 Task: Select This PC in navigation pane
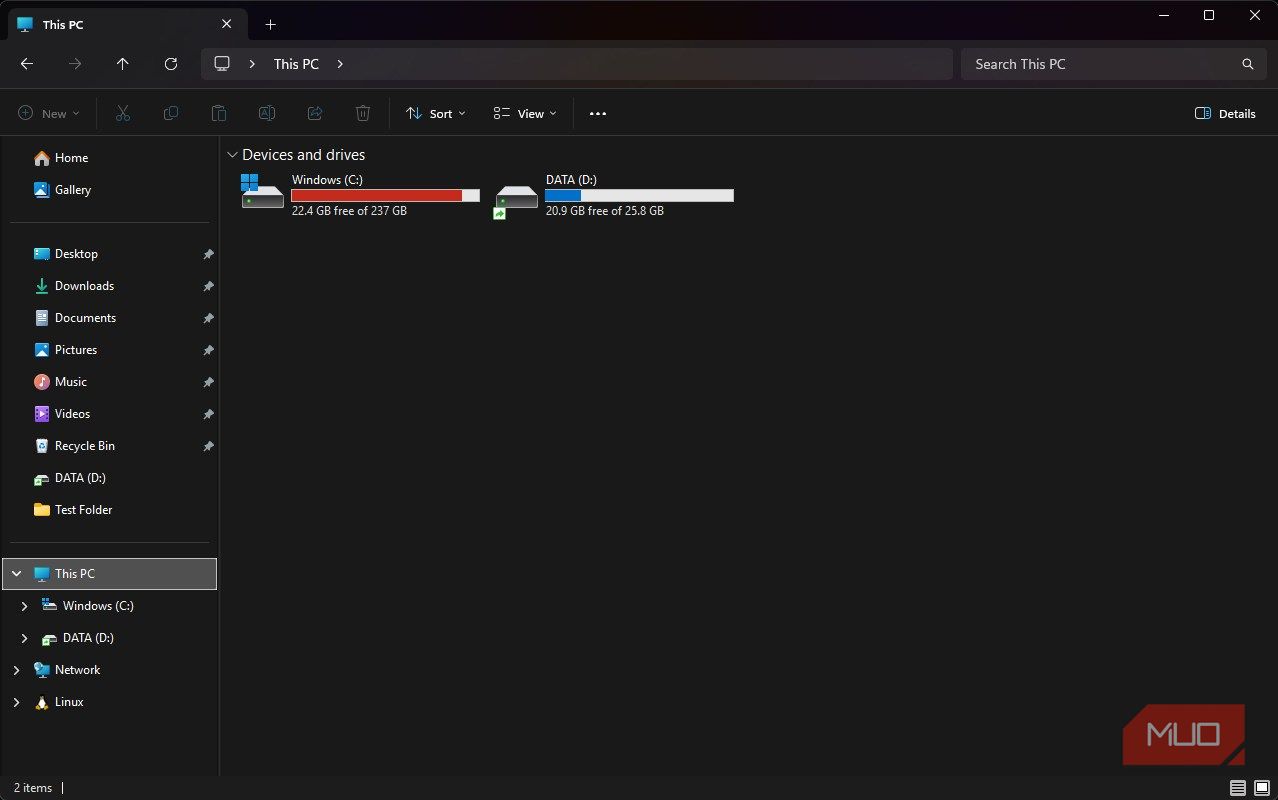pyautogui.click(x=110, y=574)
